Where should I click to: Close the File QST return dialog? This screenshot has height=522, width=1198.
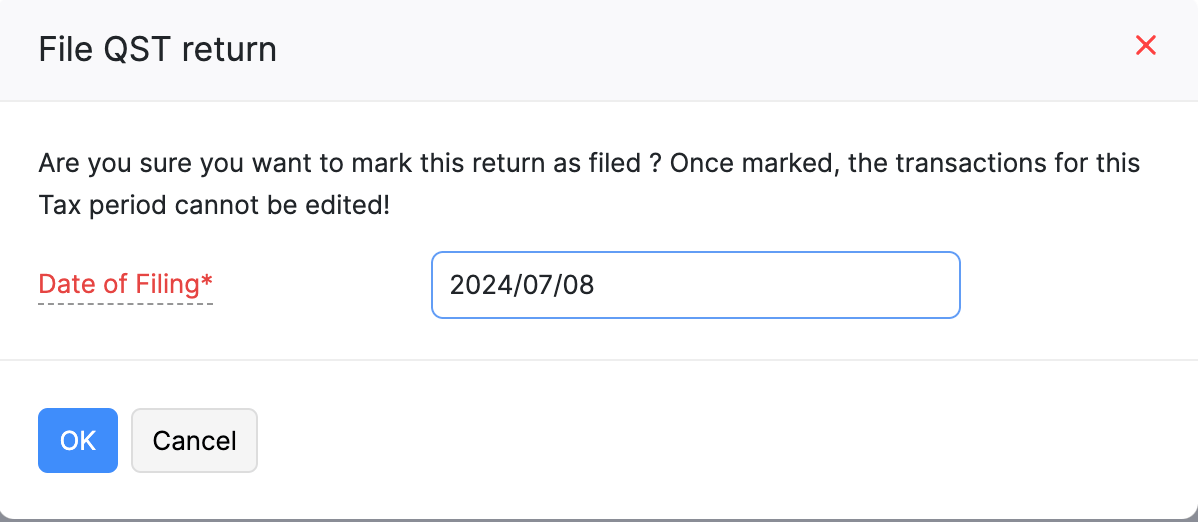point(1145,45)
